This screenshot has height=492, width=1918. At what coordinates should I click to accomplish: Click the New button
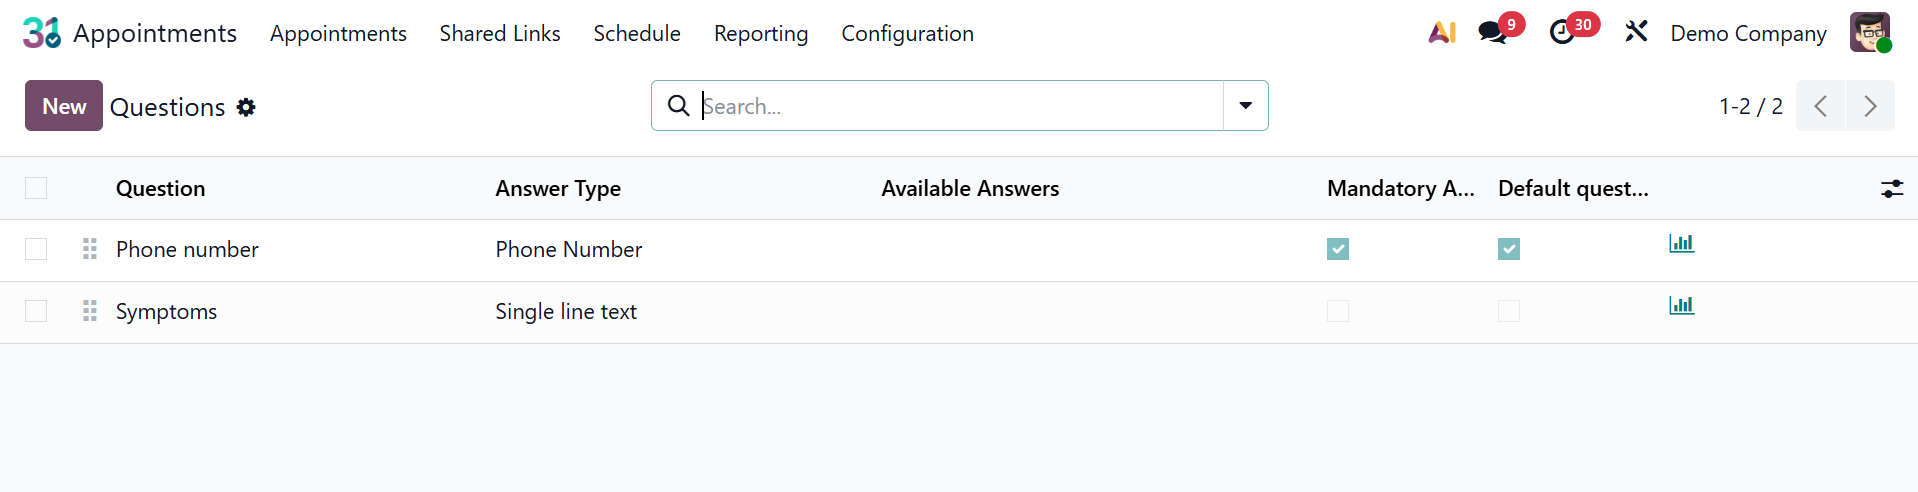pos(64,106)
